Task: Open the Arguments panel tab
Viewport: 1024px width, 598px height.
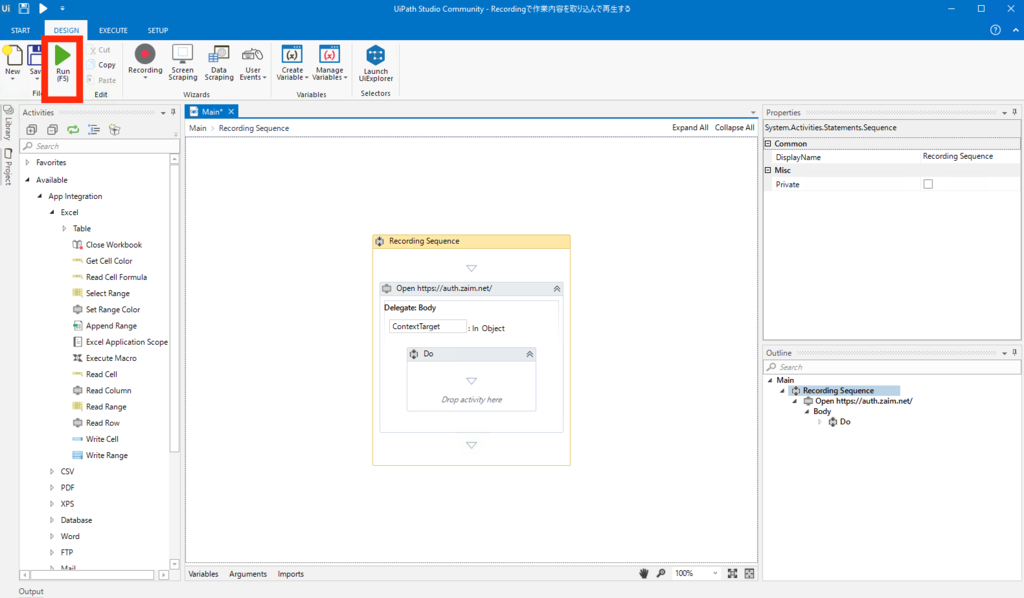Action: coord(248,574)
